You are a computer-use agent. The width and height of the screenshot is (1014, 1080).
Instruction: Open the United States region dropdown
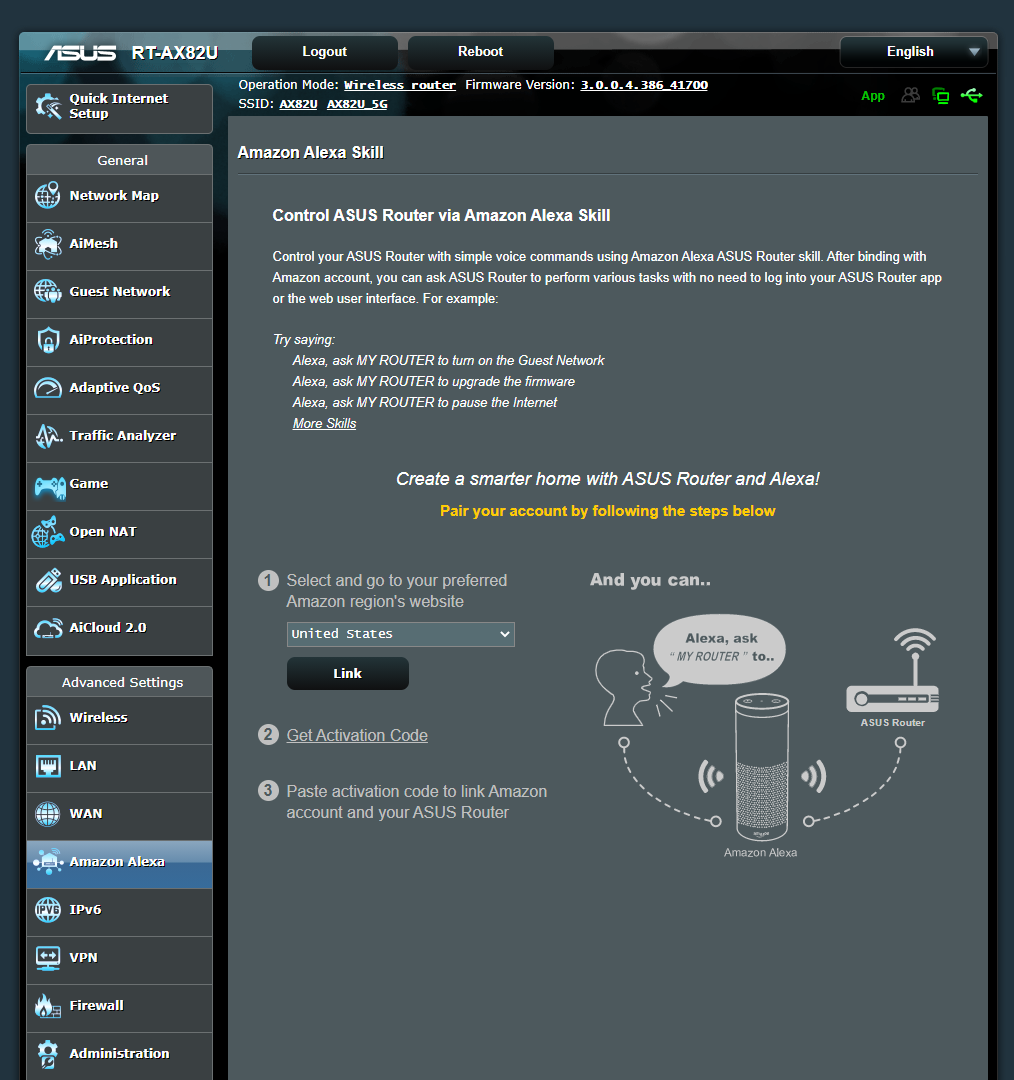click(400, 634)
